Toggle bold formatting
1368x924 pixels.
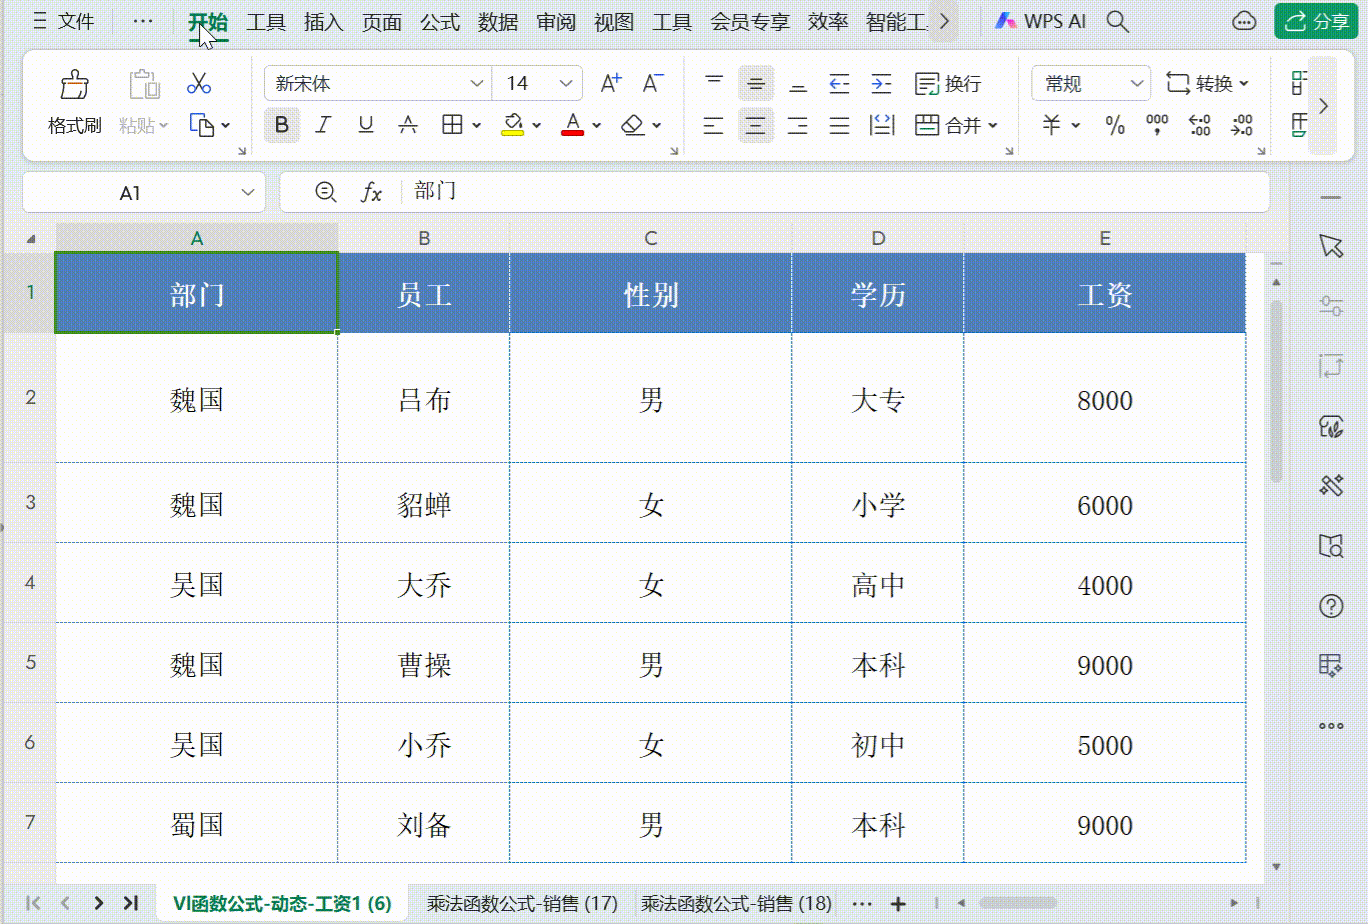coord(282,125)
